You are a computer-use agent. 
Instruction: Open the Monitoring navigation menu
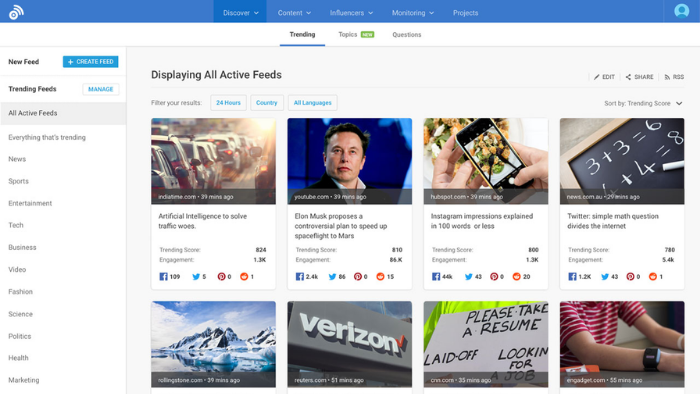412,13
